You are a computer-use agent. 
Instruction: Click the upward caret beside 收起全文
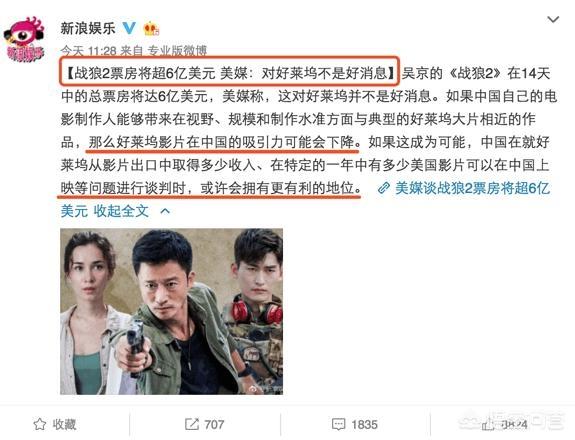click(165, 211)
